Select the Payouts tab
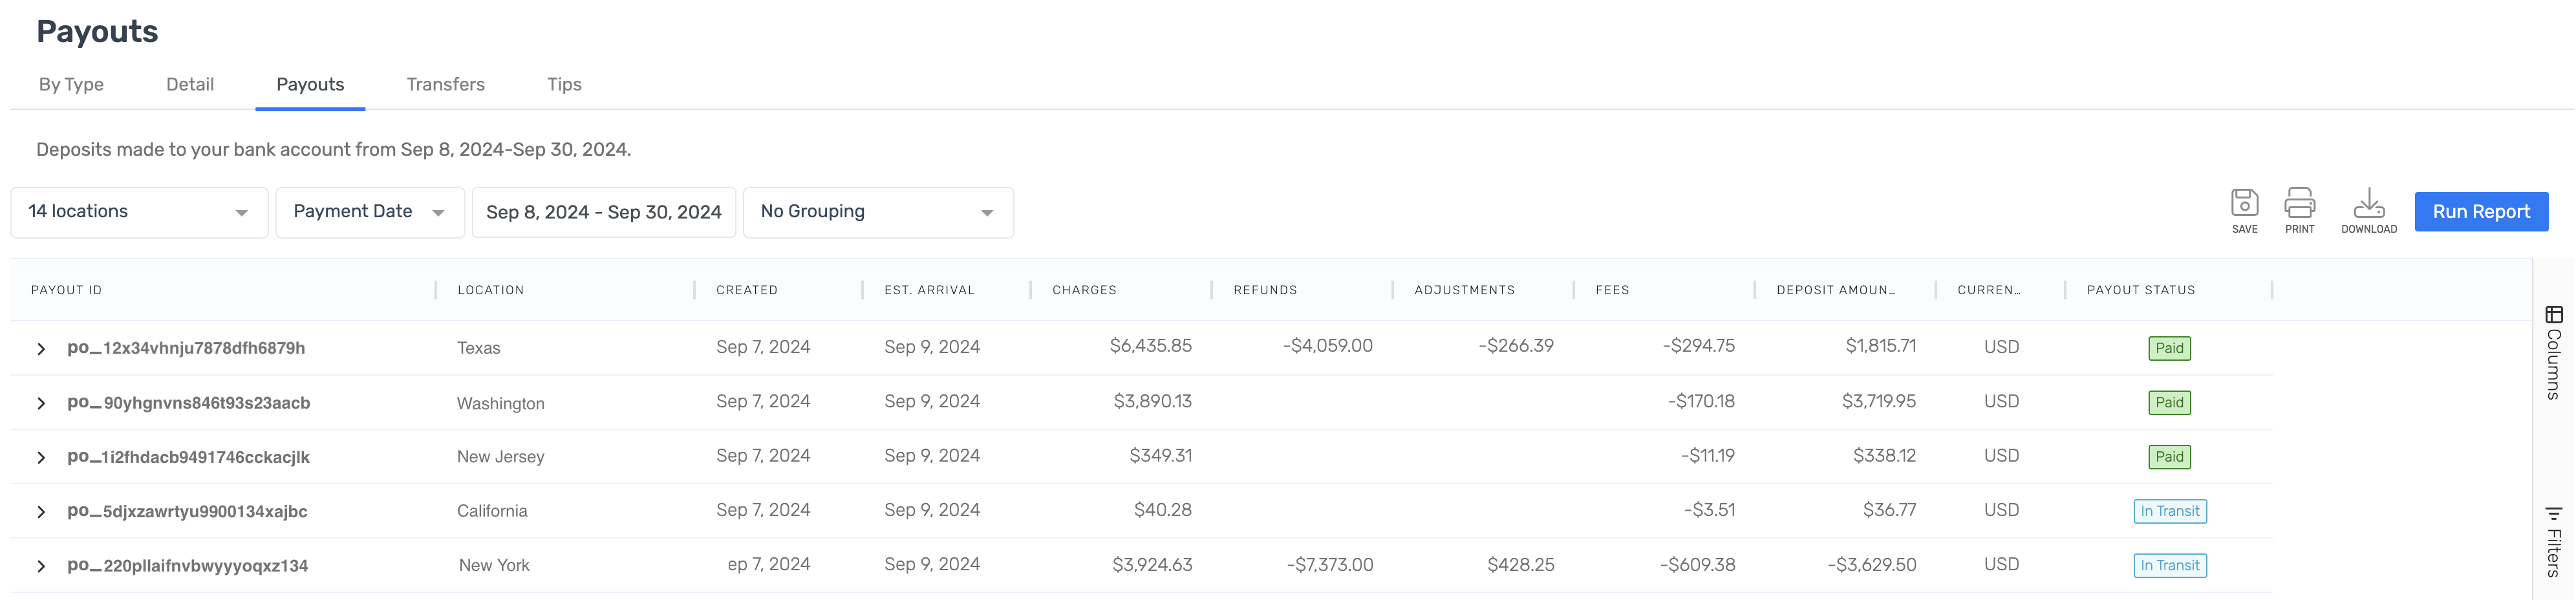Image resolution: width=2576 pixels, height=600 pixels. coord(310,85)
